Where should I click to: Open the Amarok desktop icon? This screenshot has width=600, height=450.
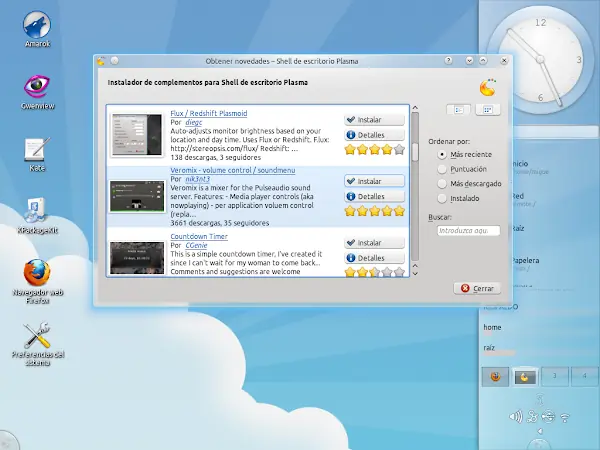coord(37,29)
